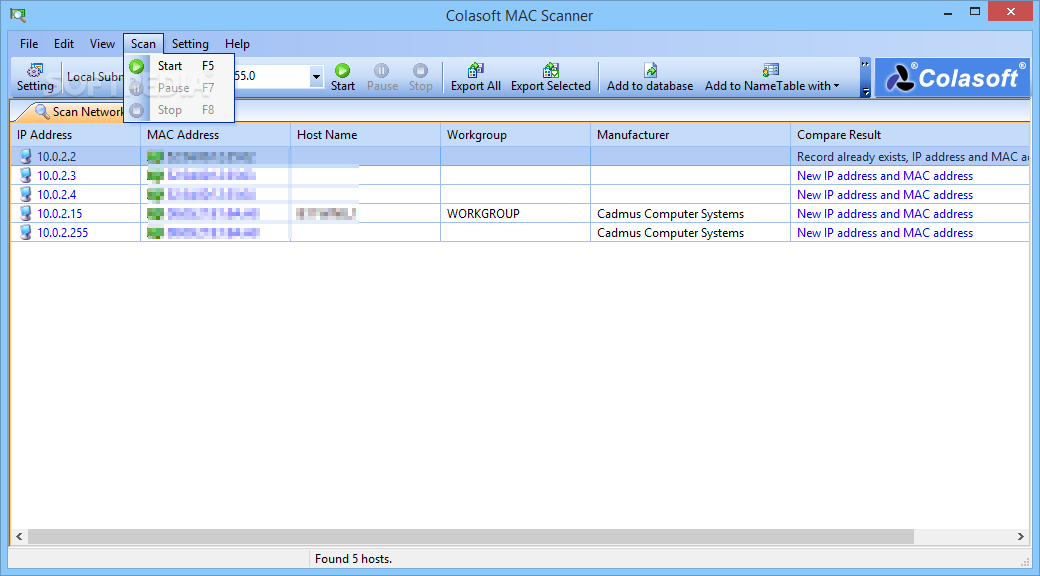Click network card icon in 10.0.2.2 row

pyautogui.click(x=155, y=157)
